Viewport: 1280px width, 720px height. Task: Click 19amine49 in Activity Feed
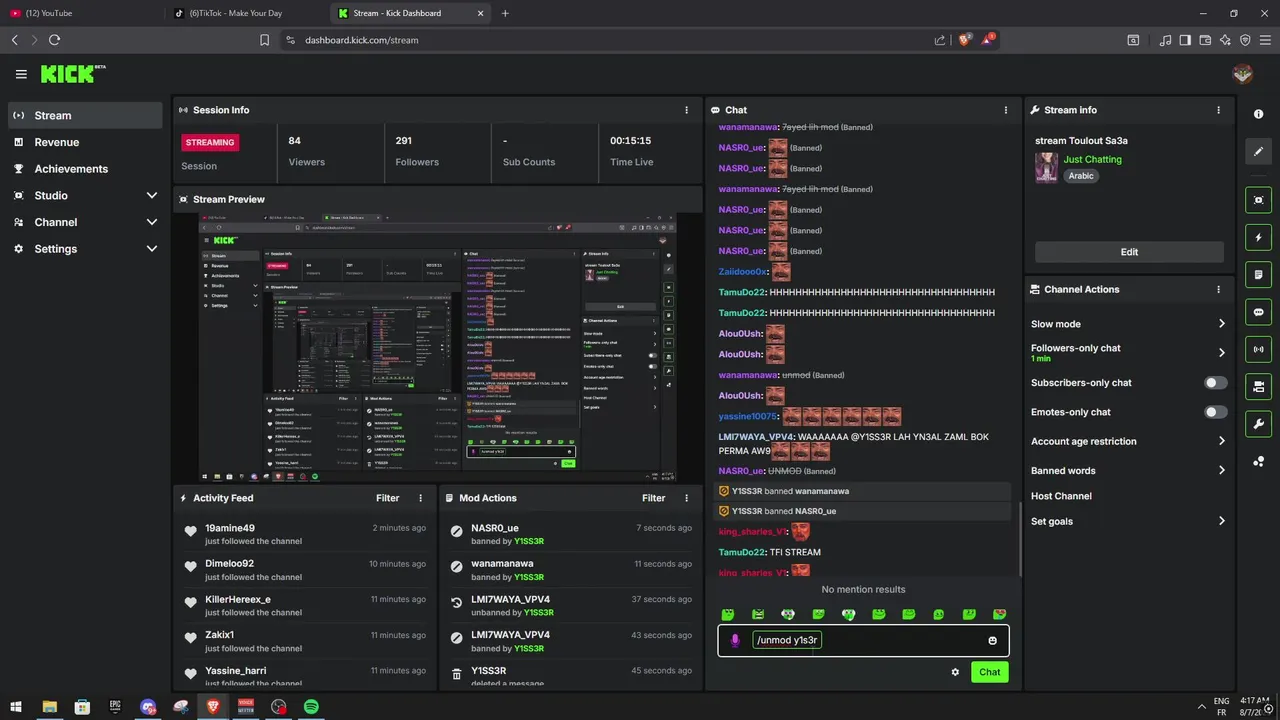pyautogui.click(x=230, y=528)
